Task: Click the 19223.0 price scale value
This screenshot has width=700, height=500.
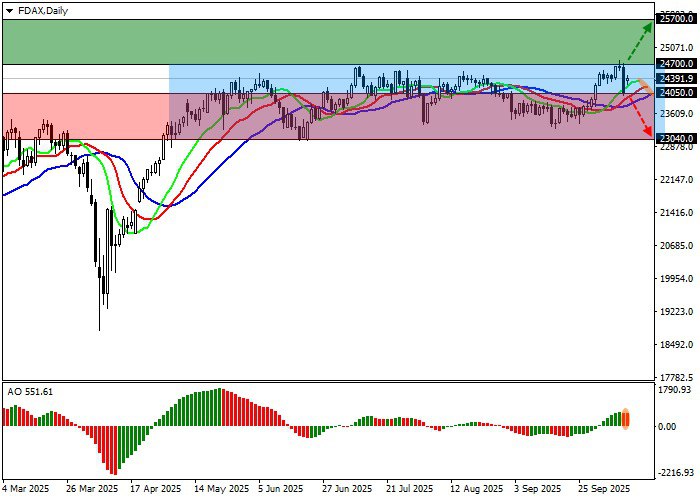Action: click(x=676, y=312)
